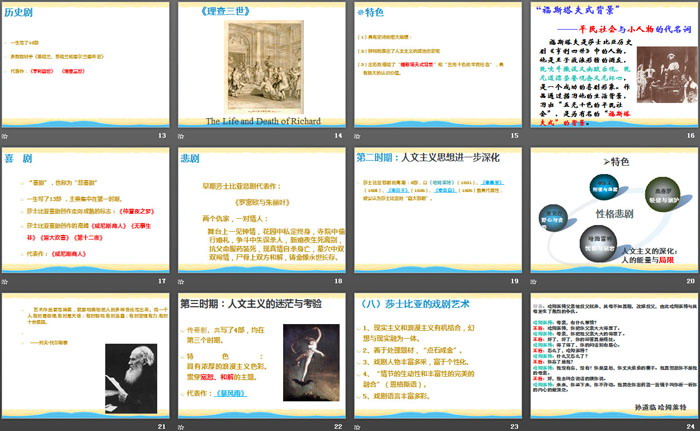This screenshot has width=700, height=431.
Task: Click the 《罗密欧与朱丽叶》 text on slide 18
Action: point(262,202)
